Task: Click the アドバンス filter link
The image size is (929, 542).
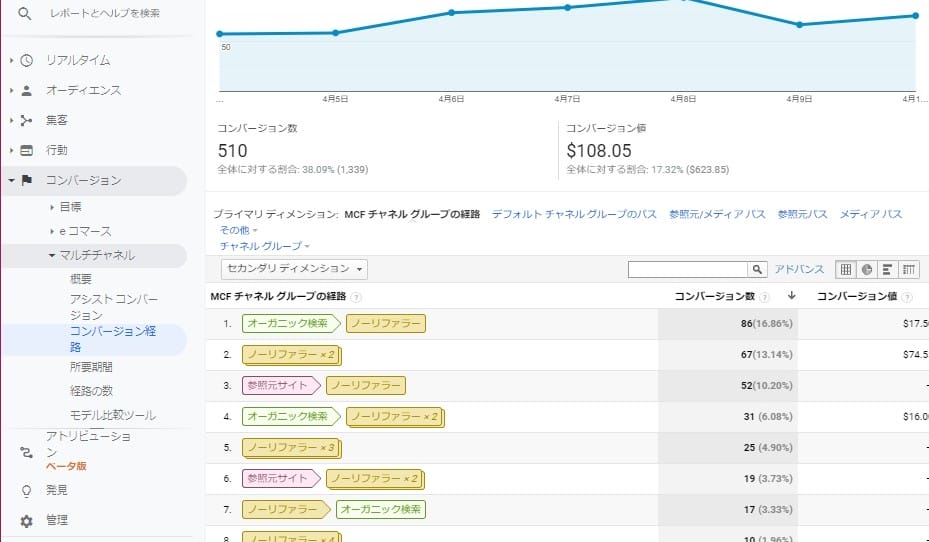Action: point(799,269)
